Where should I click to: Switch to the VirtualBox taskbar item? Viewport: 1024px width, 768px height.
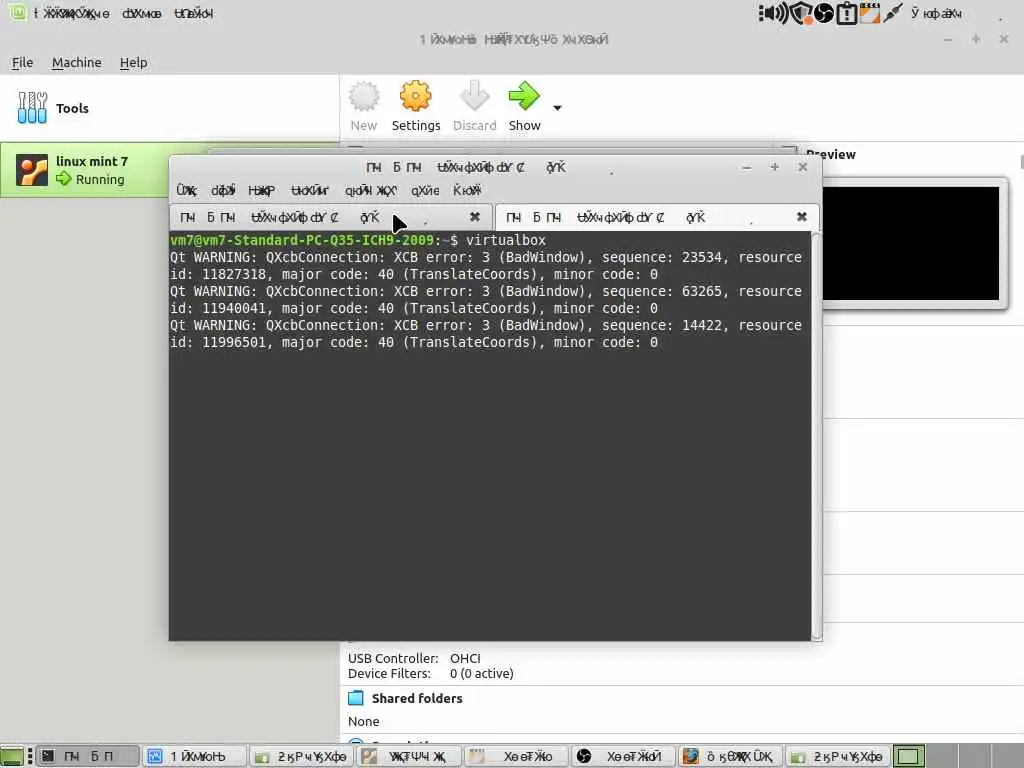(194, 756)
